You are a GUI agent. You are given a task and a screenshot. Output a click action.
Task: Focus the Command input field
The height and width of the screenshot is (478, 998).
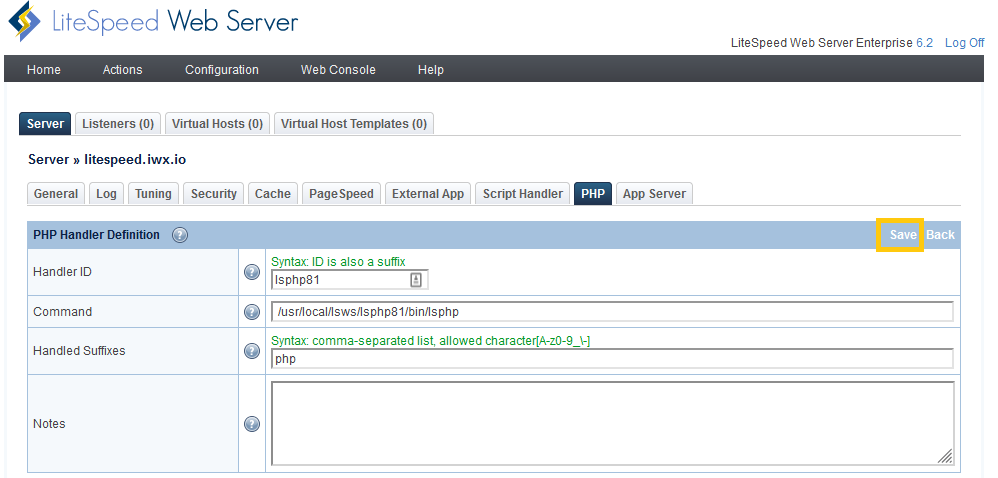point(612,312)
